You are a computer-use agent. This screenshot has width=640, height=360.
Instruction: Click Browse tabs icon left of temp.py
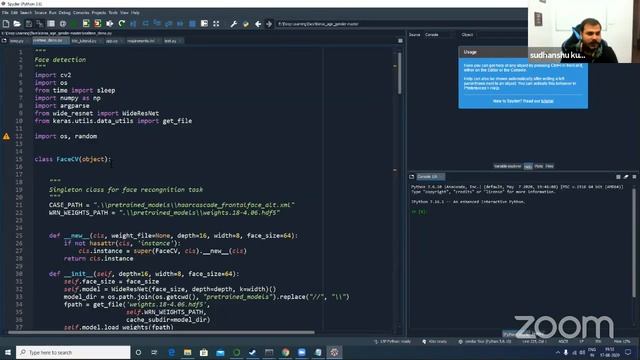[4, 41]
